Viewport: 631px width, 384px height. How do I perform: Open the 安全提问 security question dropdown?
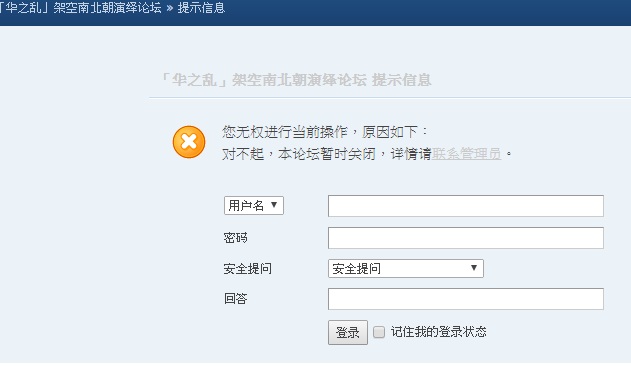pyautogui.click(x=406, y=268)
